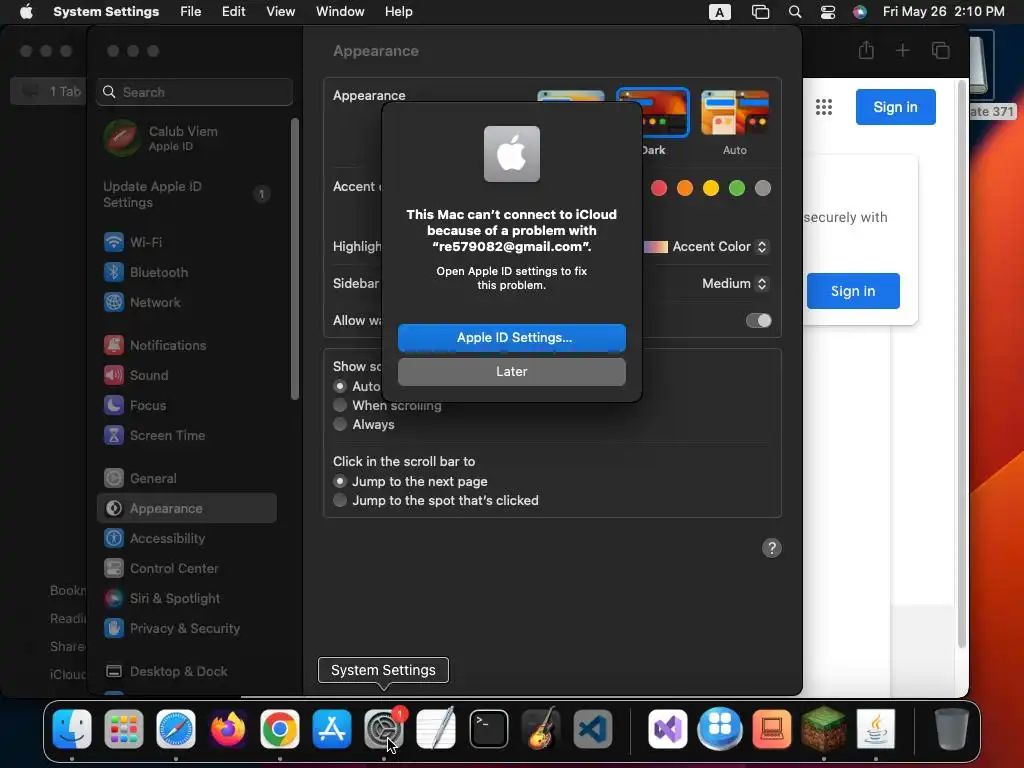Launch Safari from the dock
This screenshot has height=768, width=1024.
coord(176,729)
